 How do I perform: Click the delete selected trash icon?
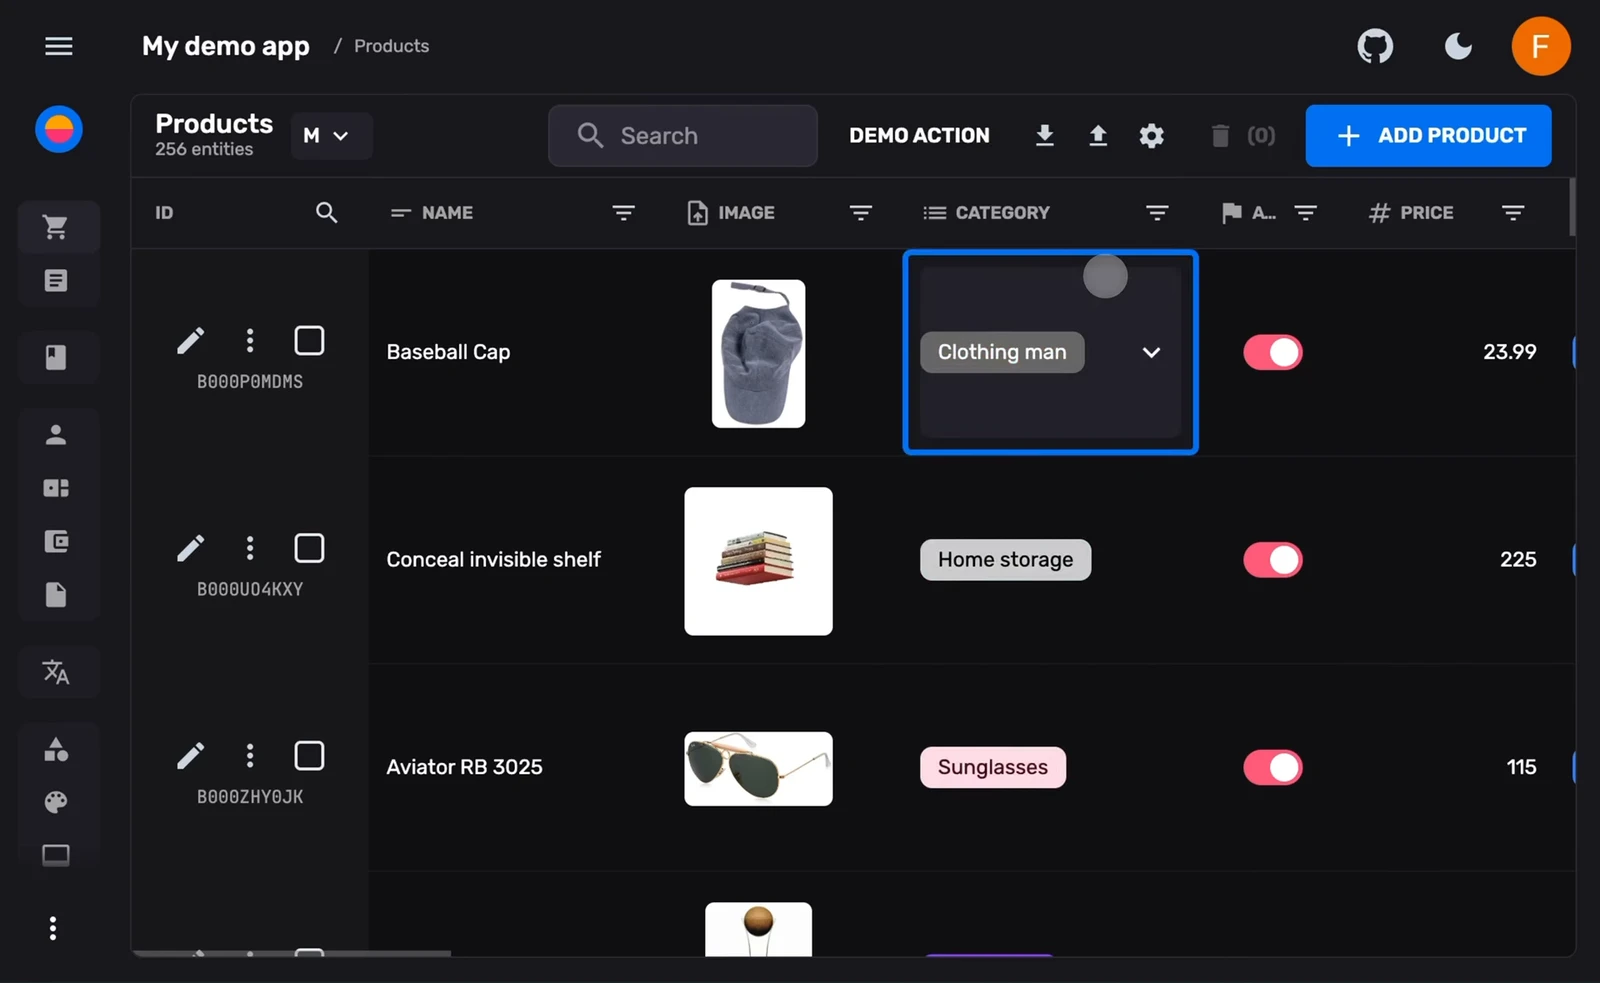(1220, 135)
